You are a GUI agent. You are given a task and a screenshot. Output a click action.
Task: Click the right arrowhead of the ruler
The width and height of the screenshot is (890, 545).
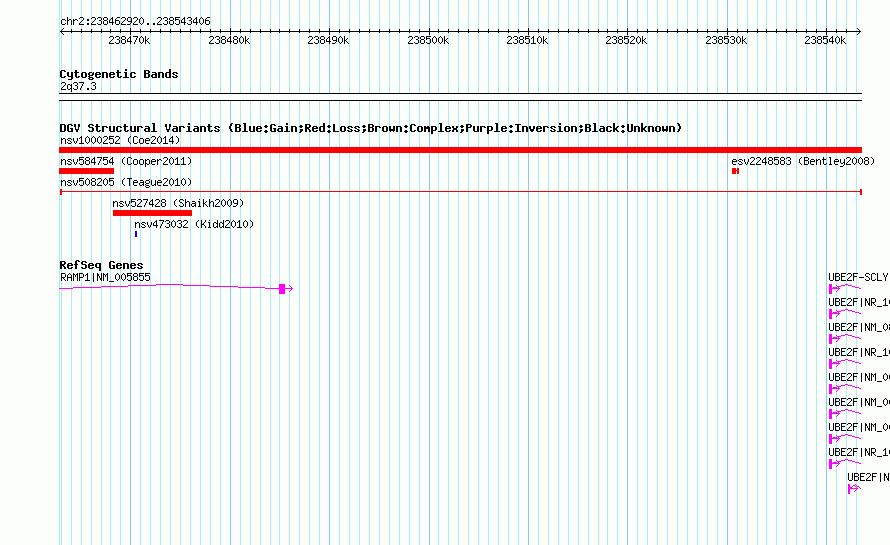point(859,31)
